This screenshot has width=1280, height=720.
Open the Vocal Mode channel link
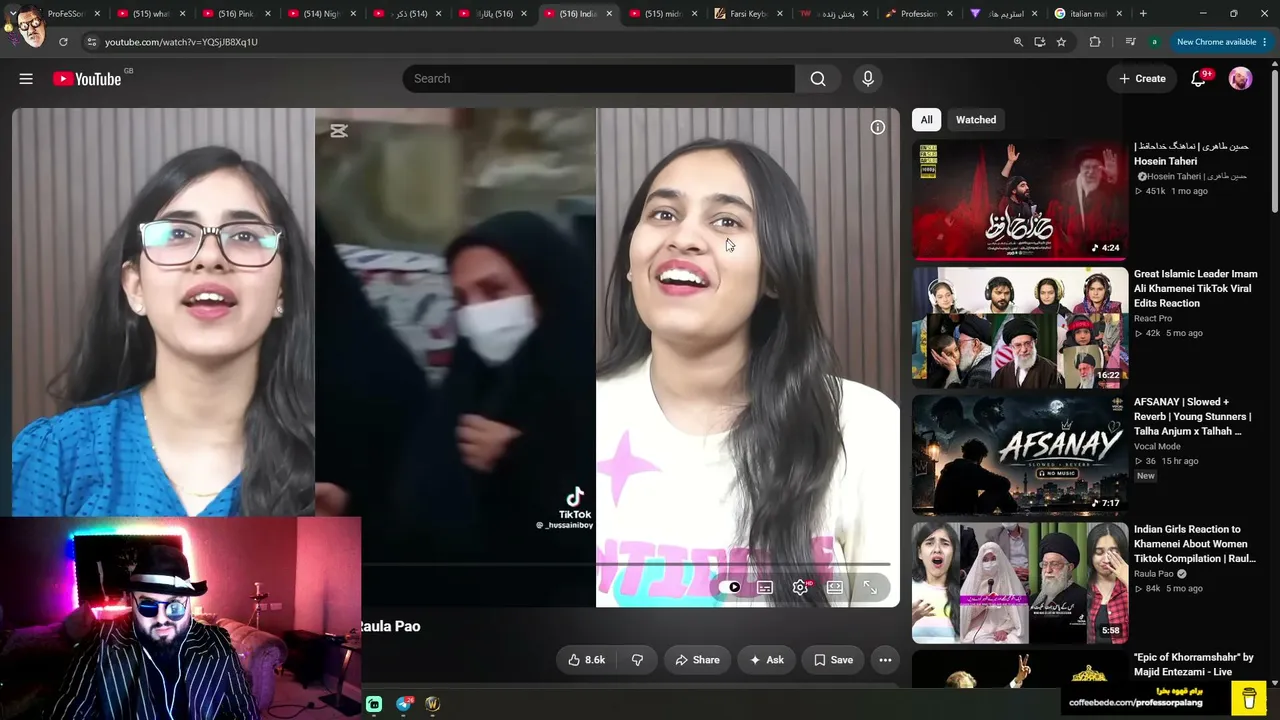pyautogui.click(x=1157, y=446)
